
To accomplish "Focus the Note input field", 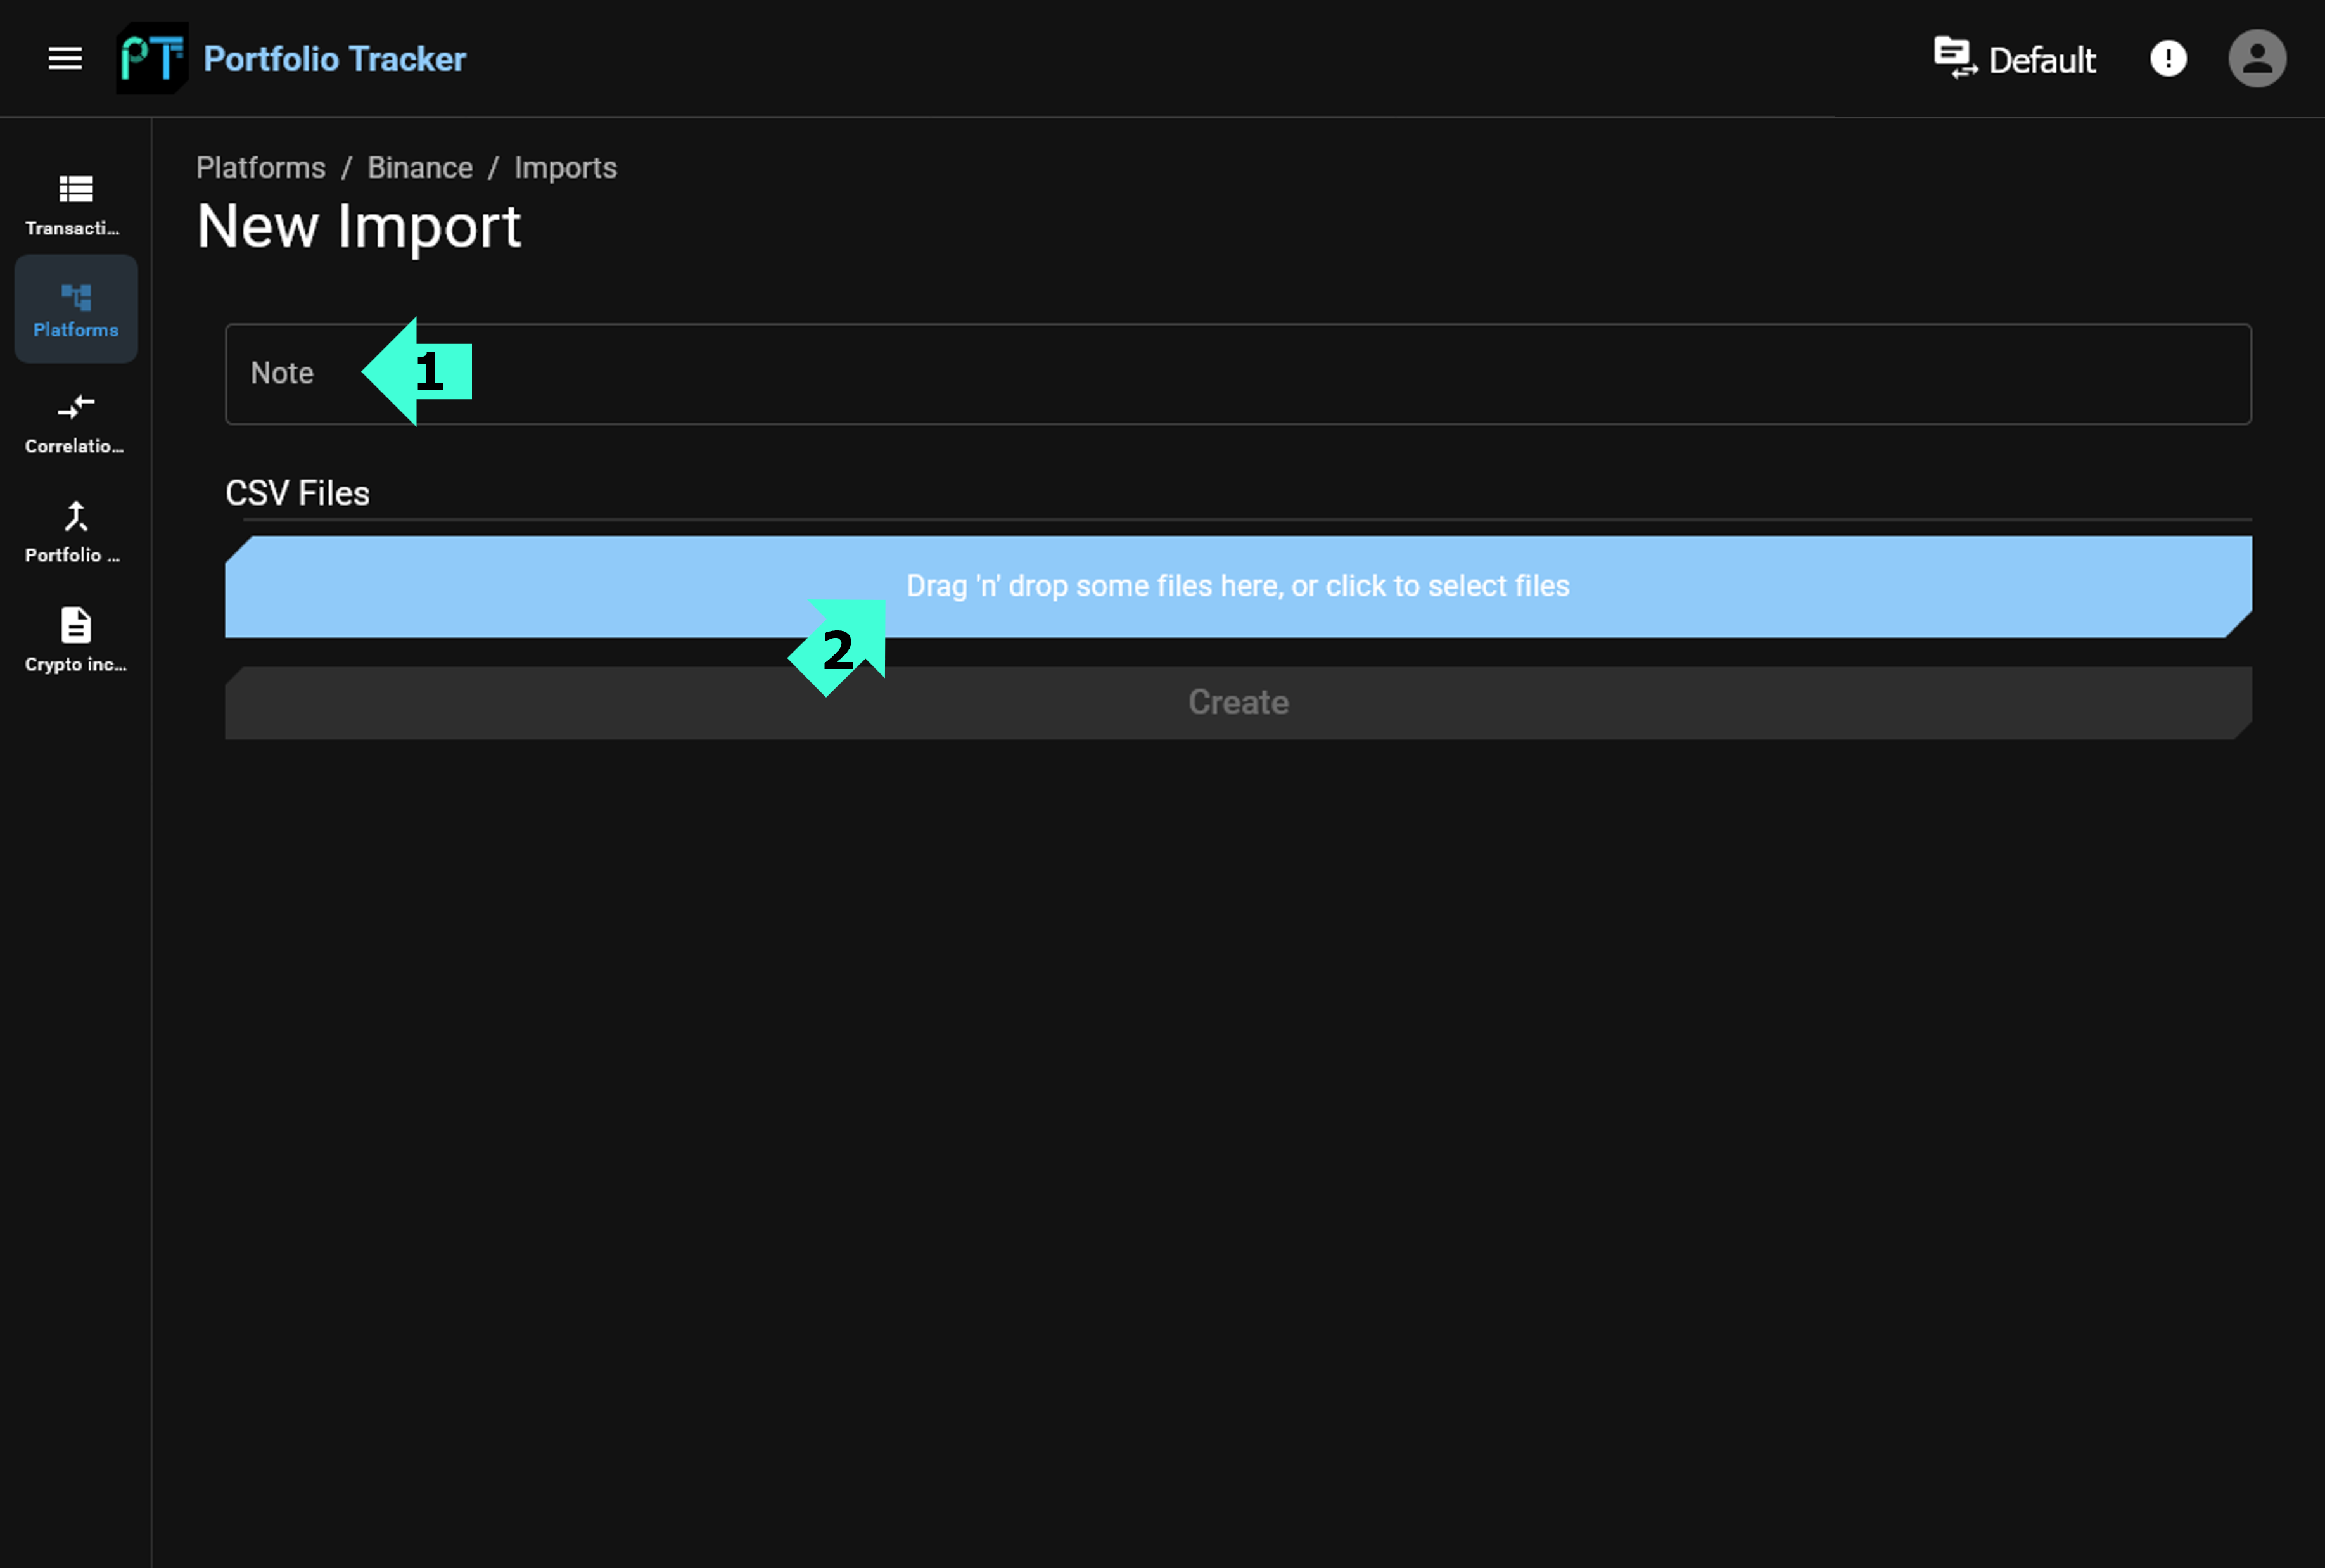I will [x=1238, y=374].
